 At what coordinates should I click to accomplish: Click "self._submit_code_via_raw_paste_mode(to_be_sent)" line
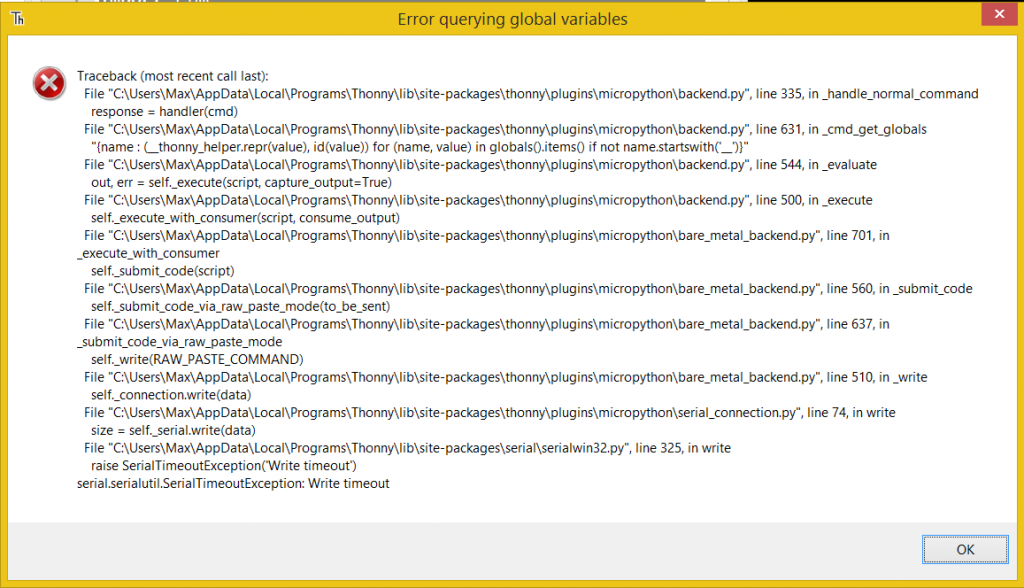(240, 306)
